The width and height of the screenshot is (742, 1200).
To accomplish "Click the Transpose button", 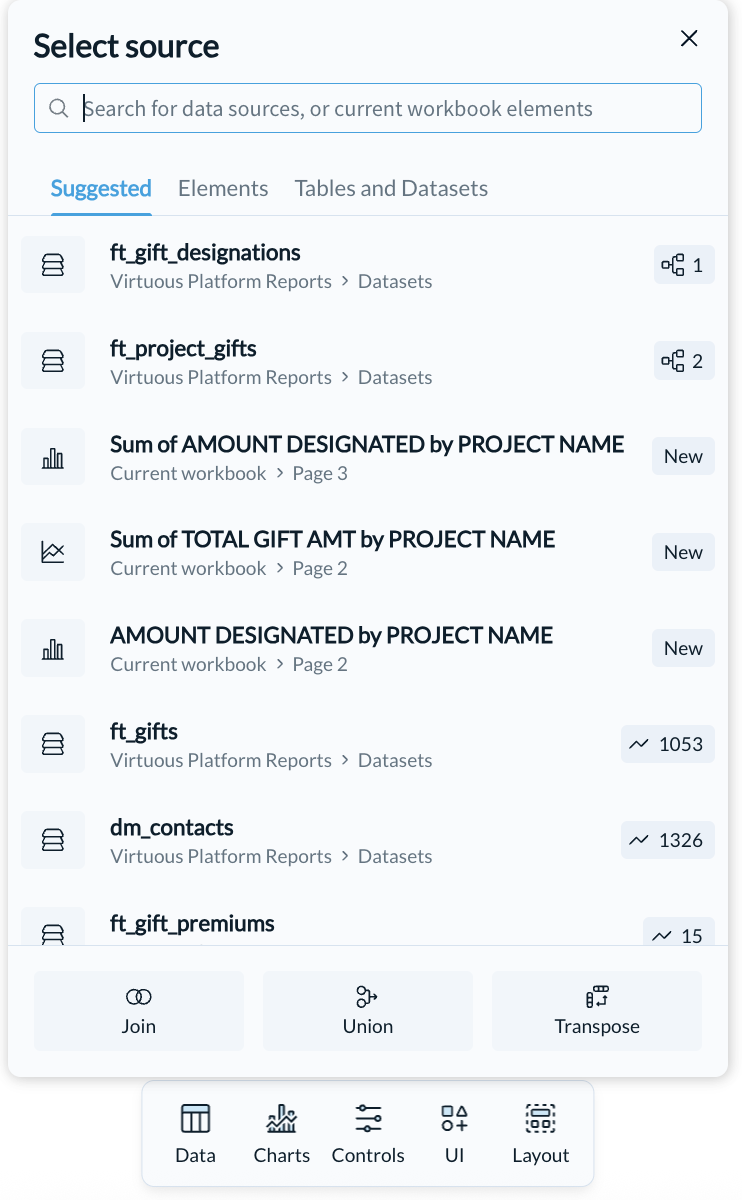I will point(597,1011).
